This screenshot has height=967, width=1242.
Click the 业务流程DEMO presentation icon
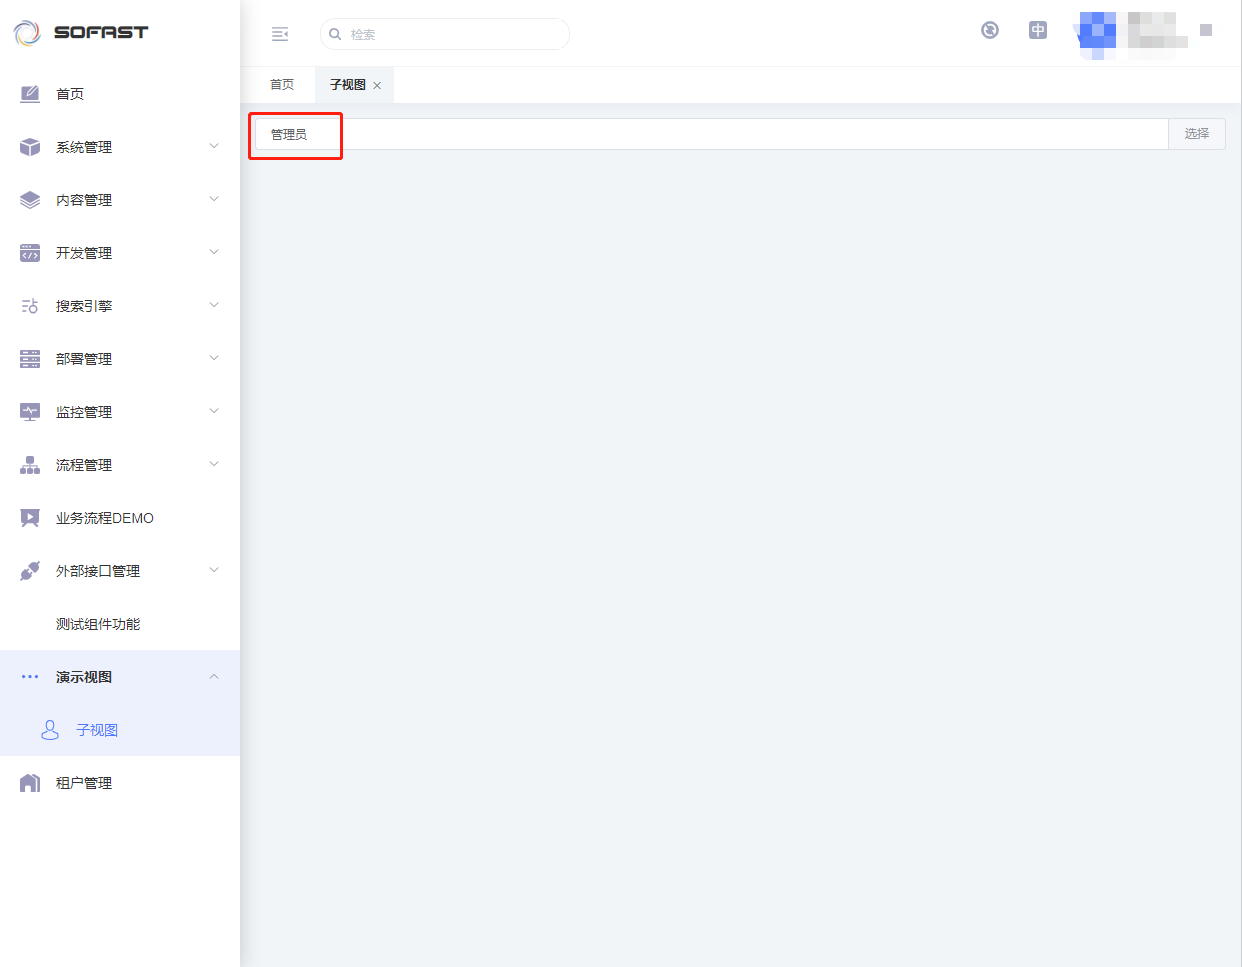(30, 518)
